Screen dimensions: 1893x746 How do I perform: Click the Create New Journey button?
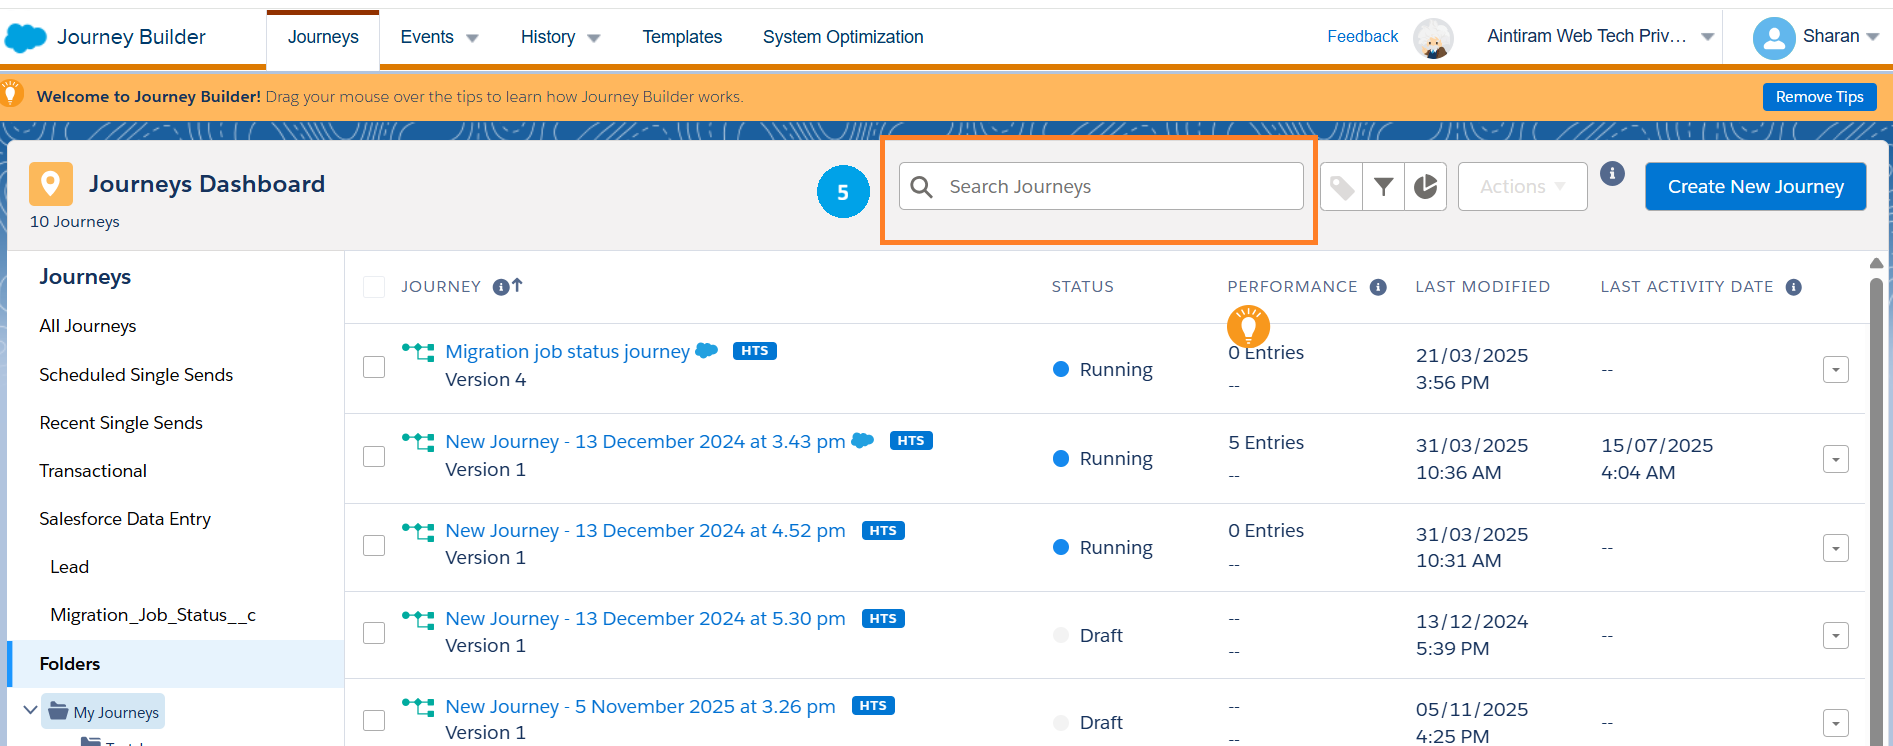coord(1755,187)
